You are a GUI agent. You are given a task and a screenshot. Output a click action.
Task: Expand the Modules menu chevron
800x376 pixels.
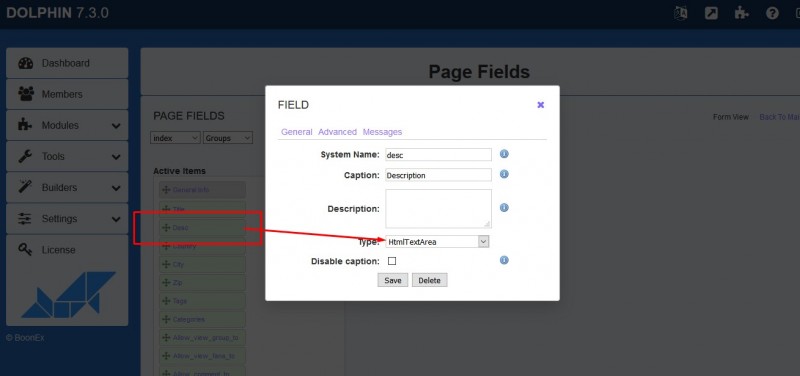coord(116,126)
